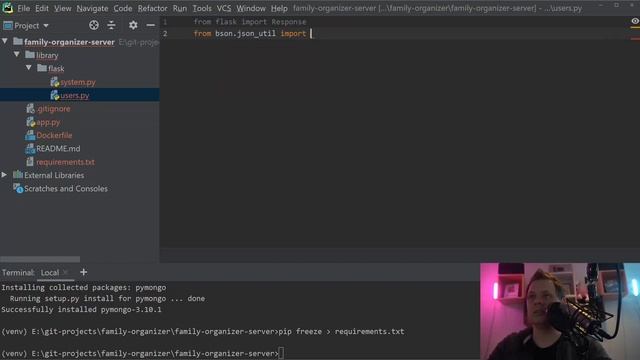The width and height of the screenshot is (640, 360).
Task: Open Project panel settings gear
Action: [x=133, y=25]
